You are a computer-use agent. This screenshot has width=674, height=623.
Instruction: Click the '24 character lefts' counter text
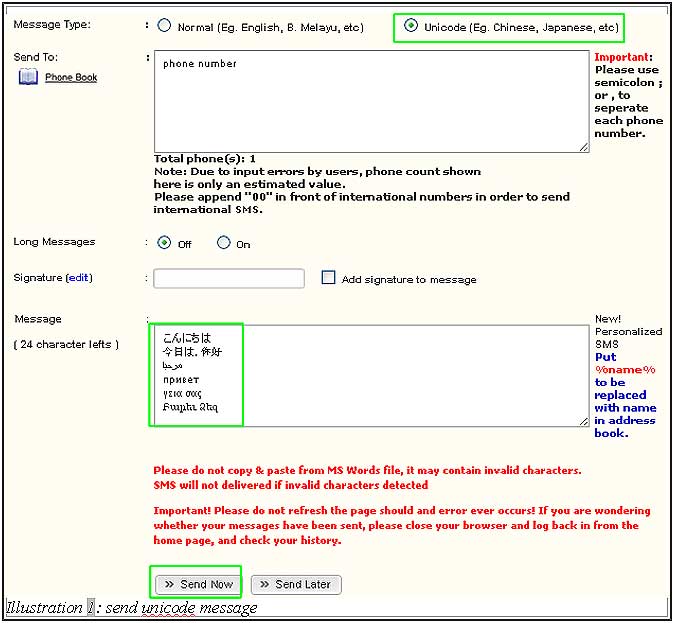66,344
